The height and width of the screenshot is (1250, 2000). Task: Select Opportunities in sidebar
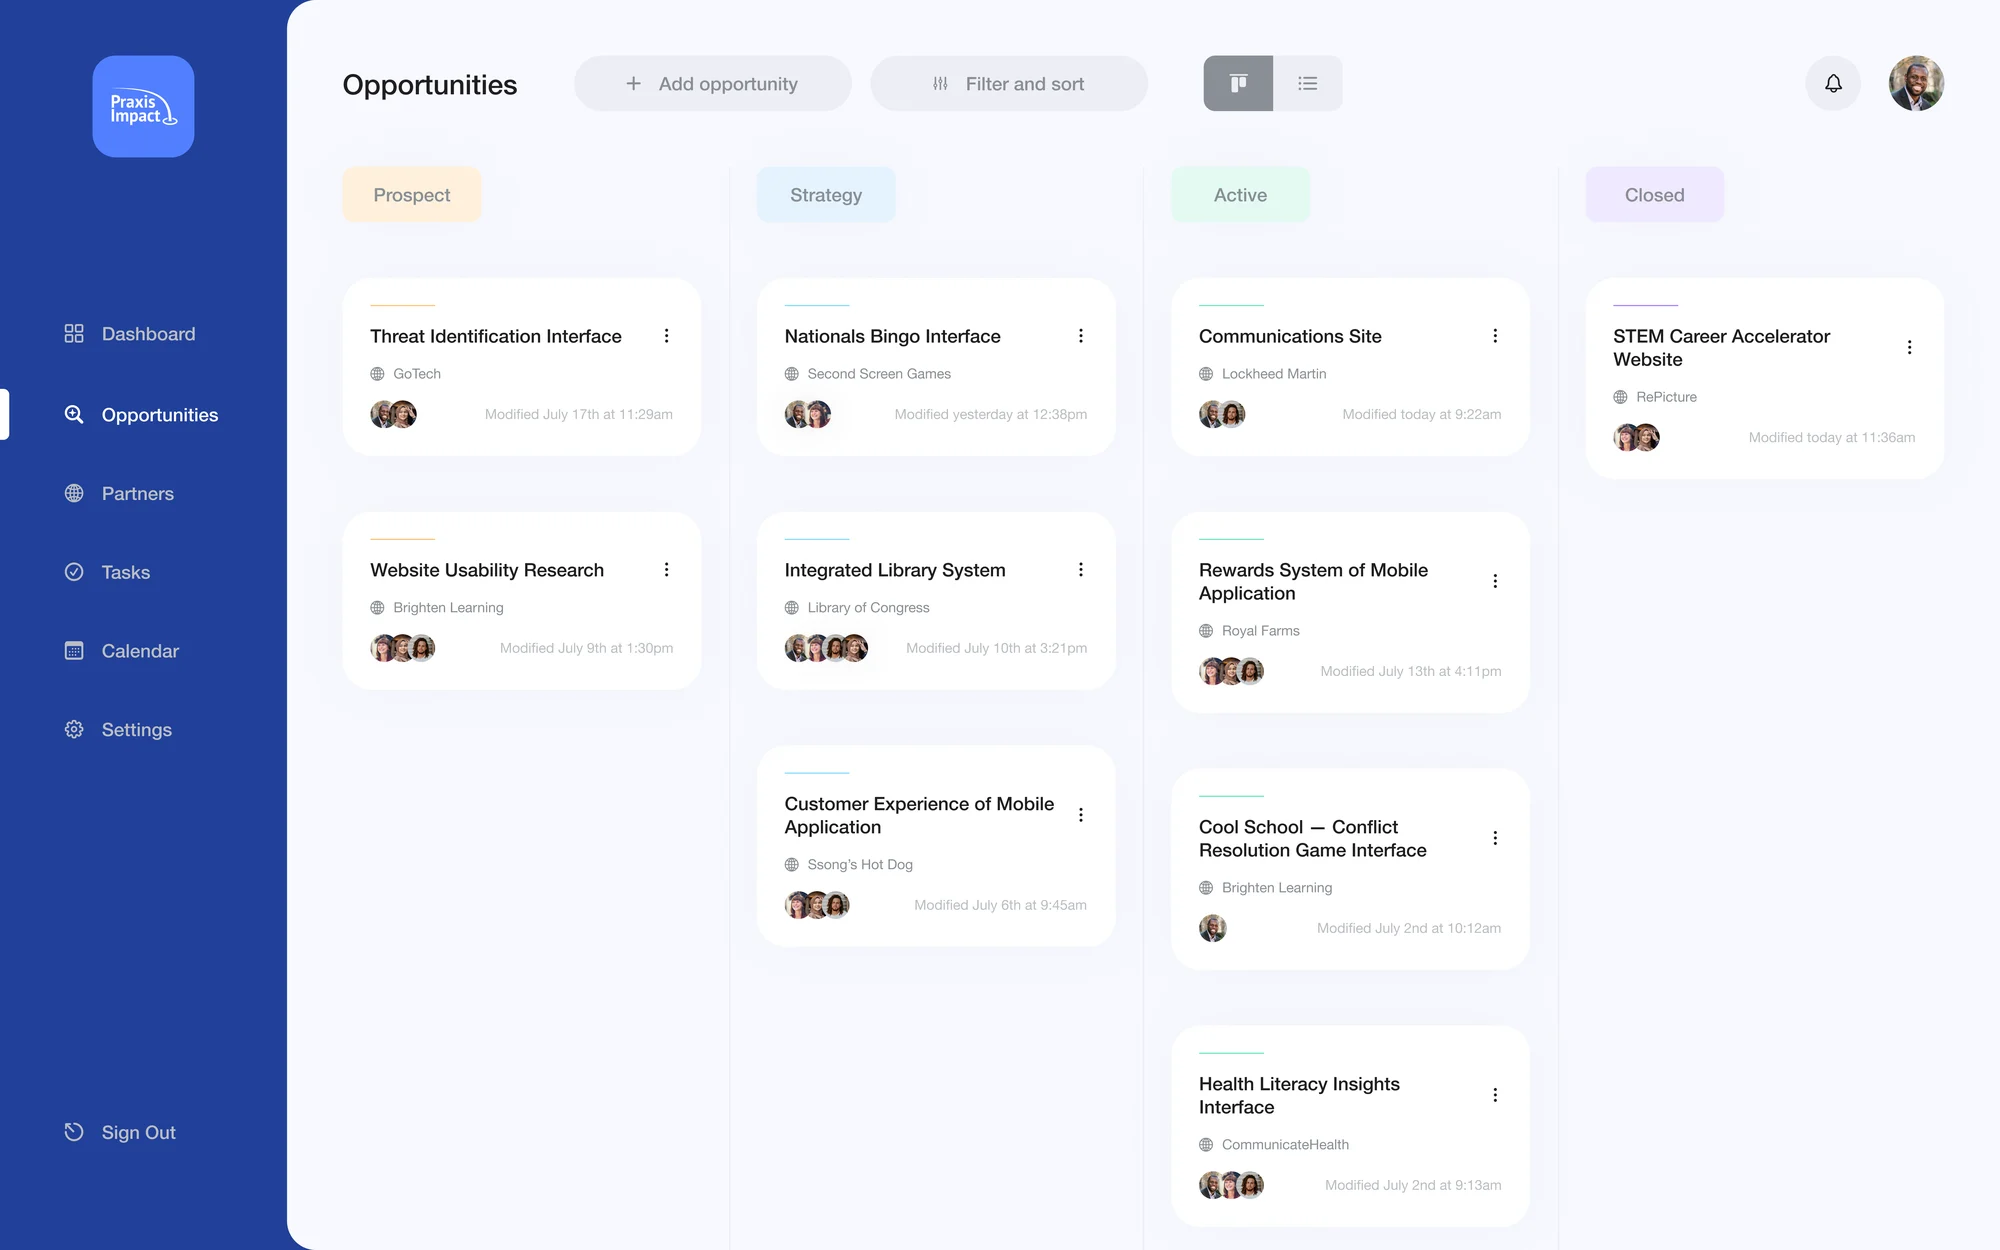(x=141, y=415)
